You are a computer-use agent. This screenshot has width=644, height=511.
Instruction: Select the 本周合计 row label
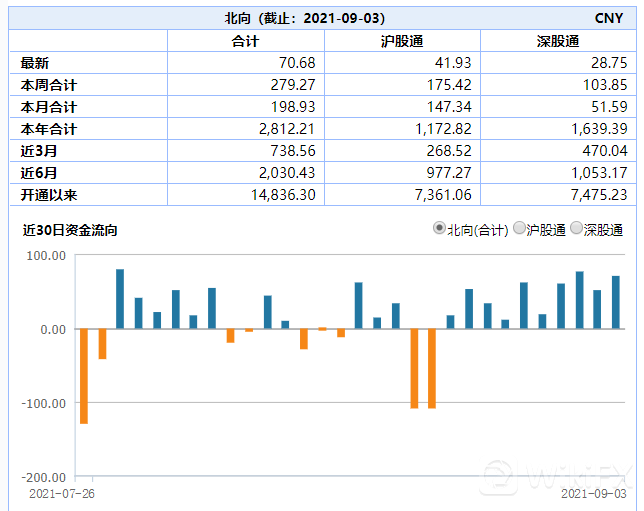pos(48,85)
